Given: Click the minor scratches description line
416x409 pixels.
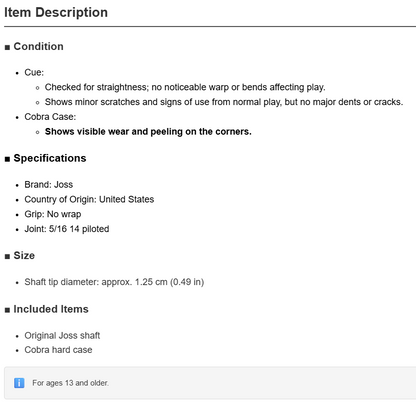Looking at the screenshot, I should tap(224, 102).
